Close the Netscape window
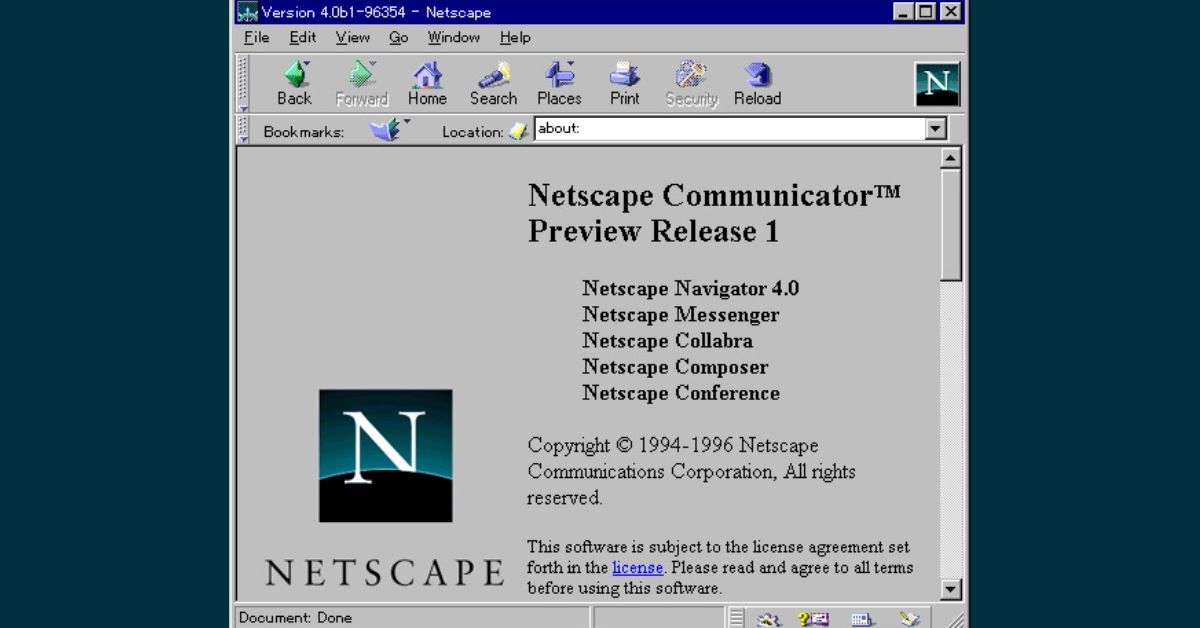This screenshot has width=1200, height=628. pyautogui.click(x=950, y=12)
